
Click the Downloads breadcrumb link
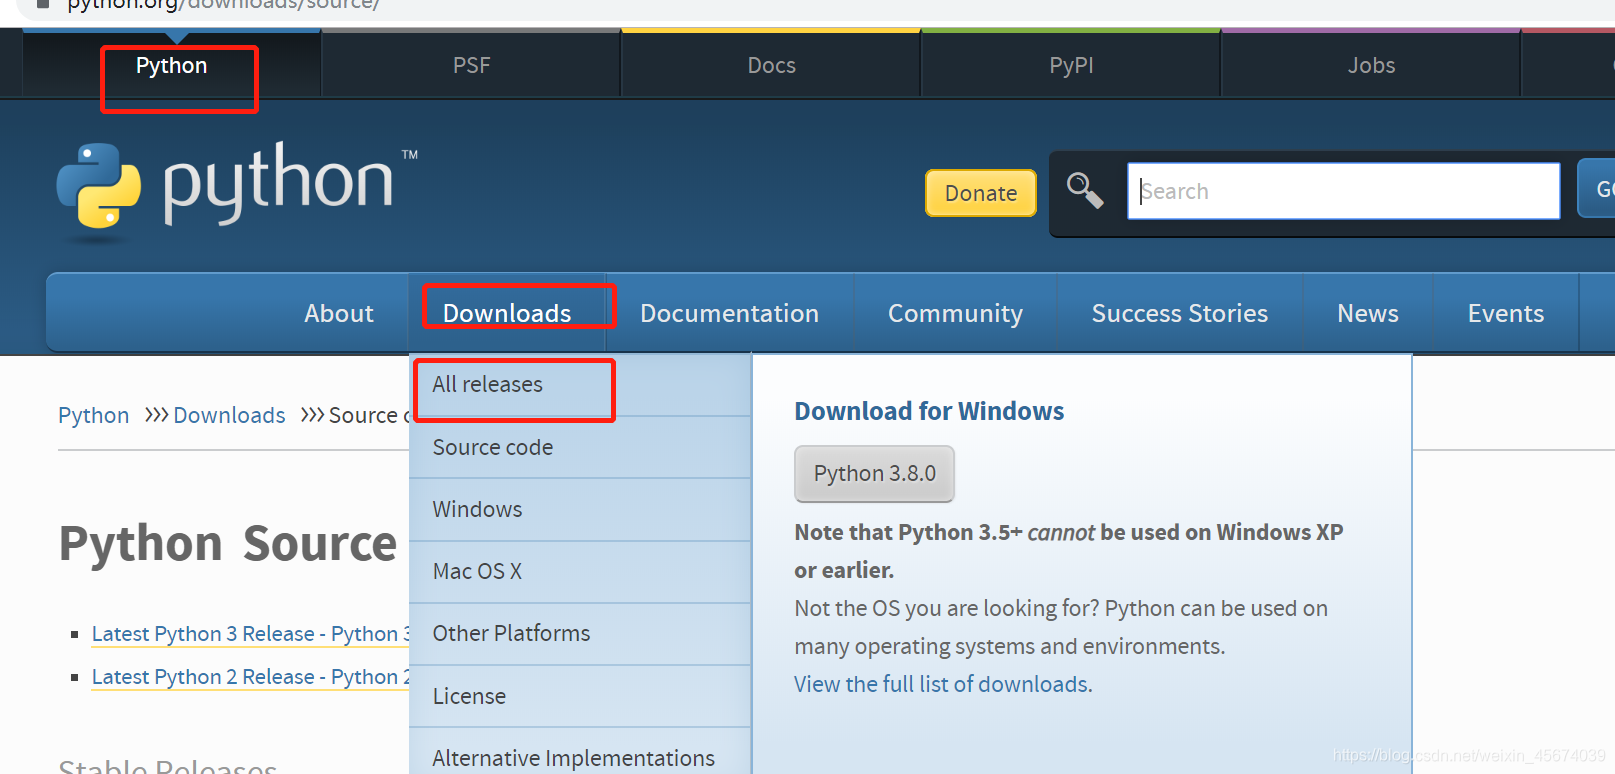[229, 415]
